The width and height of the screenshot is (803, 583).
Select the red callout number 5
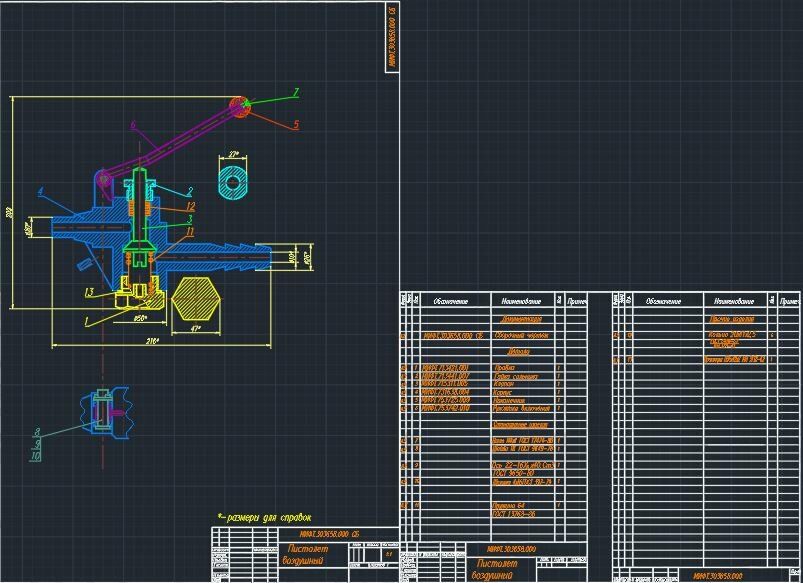(x=295, y=124)
